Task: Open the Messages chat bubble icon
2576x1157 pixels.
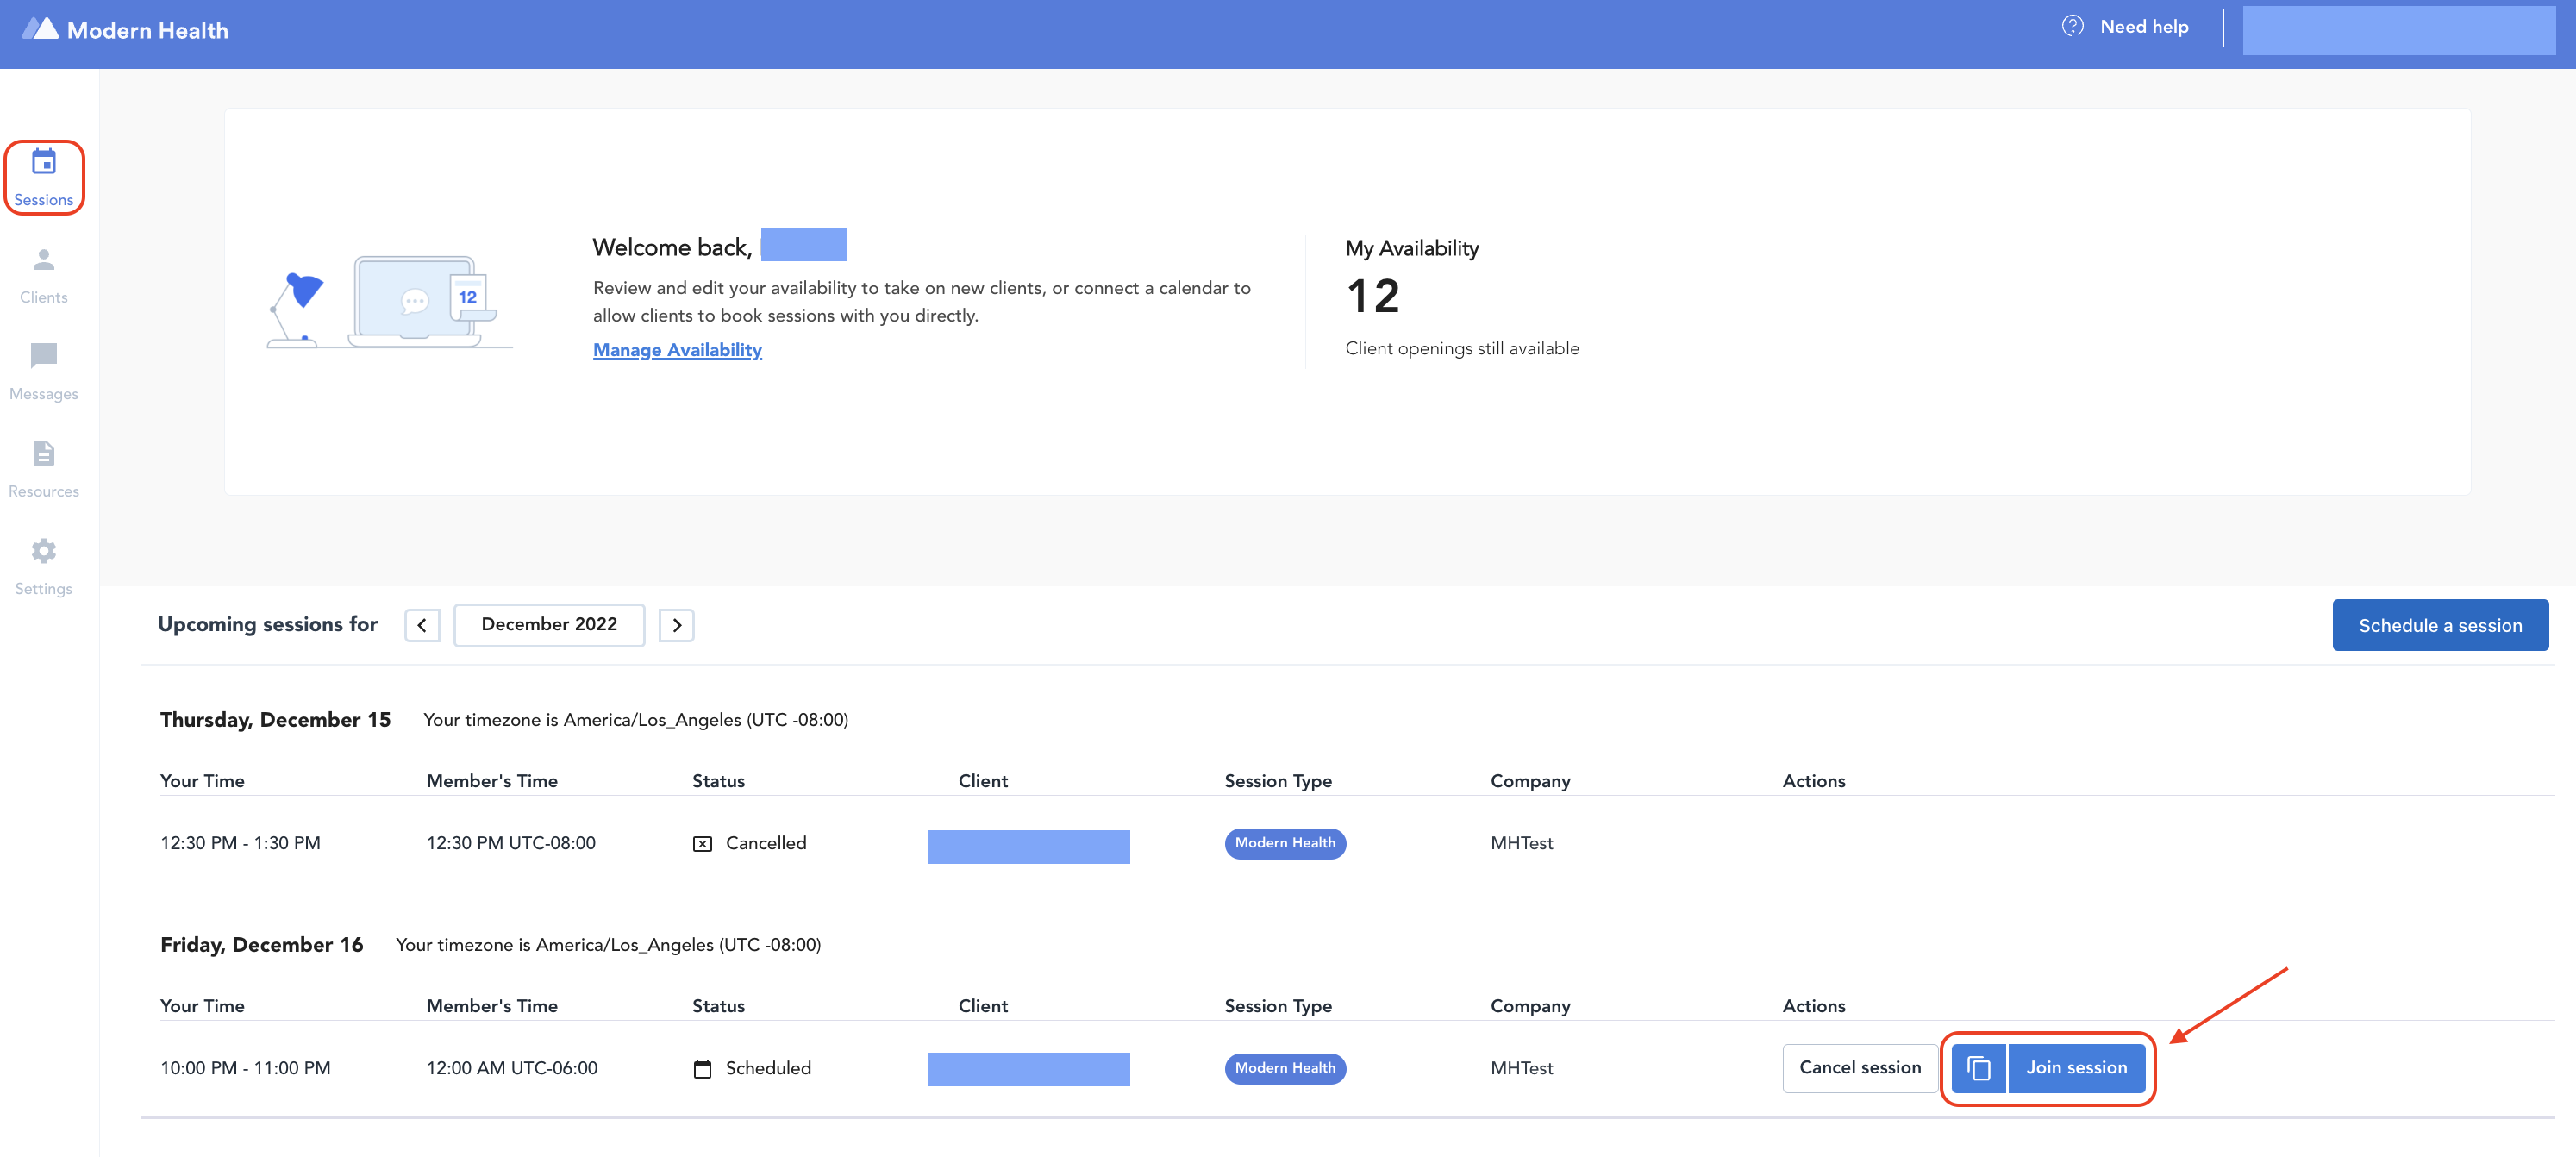Action: pyautogui.click(x=44, y=356)
